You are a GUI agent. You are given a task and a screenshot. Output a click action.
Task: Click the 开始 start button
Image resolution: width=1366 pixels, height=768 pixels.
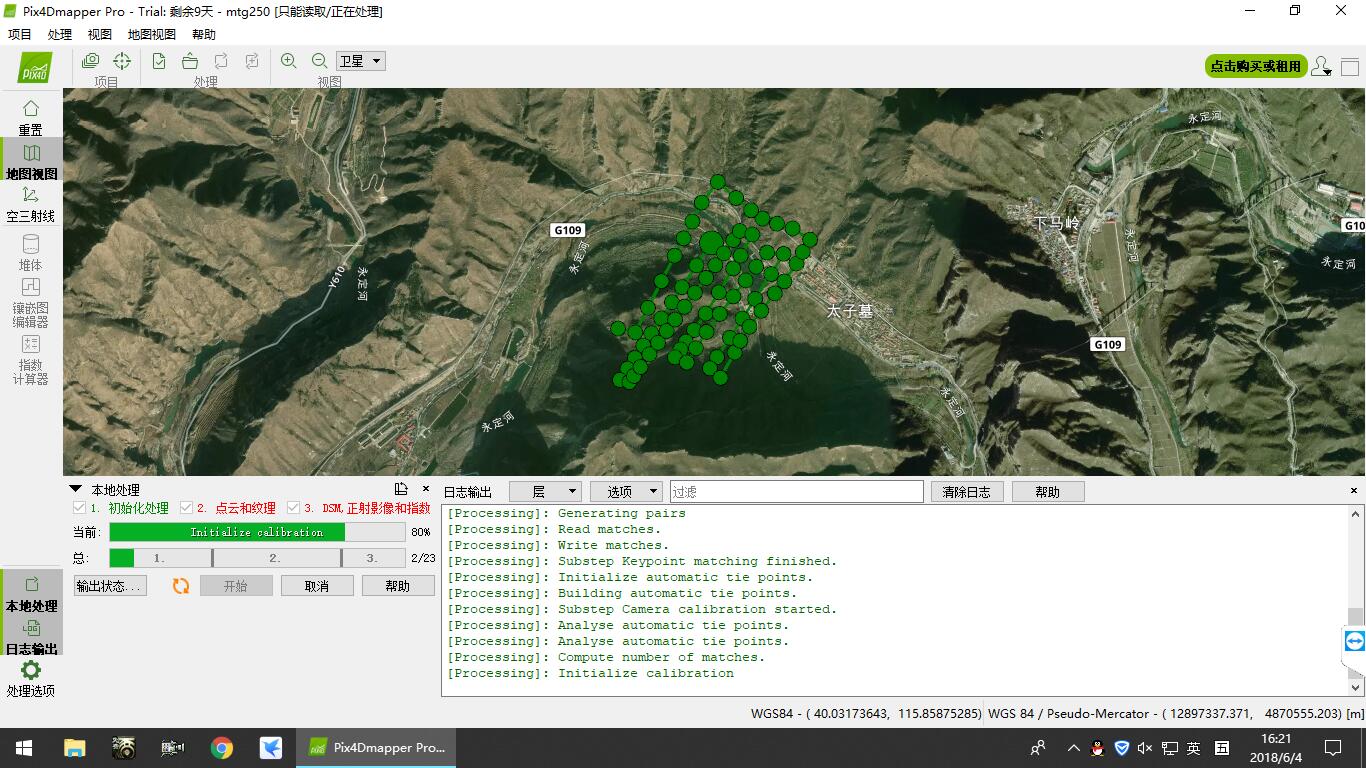coord(236,586)
